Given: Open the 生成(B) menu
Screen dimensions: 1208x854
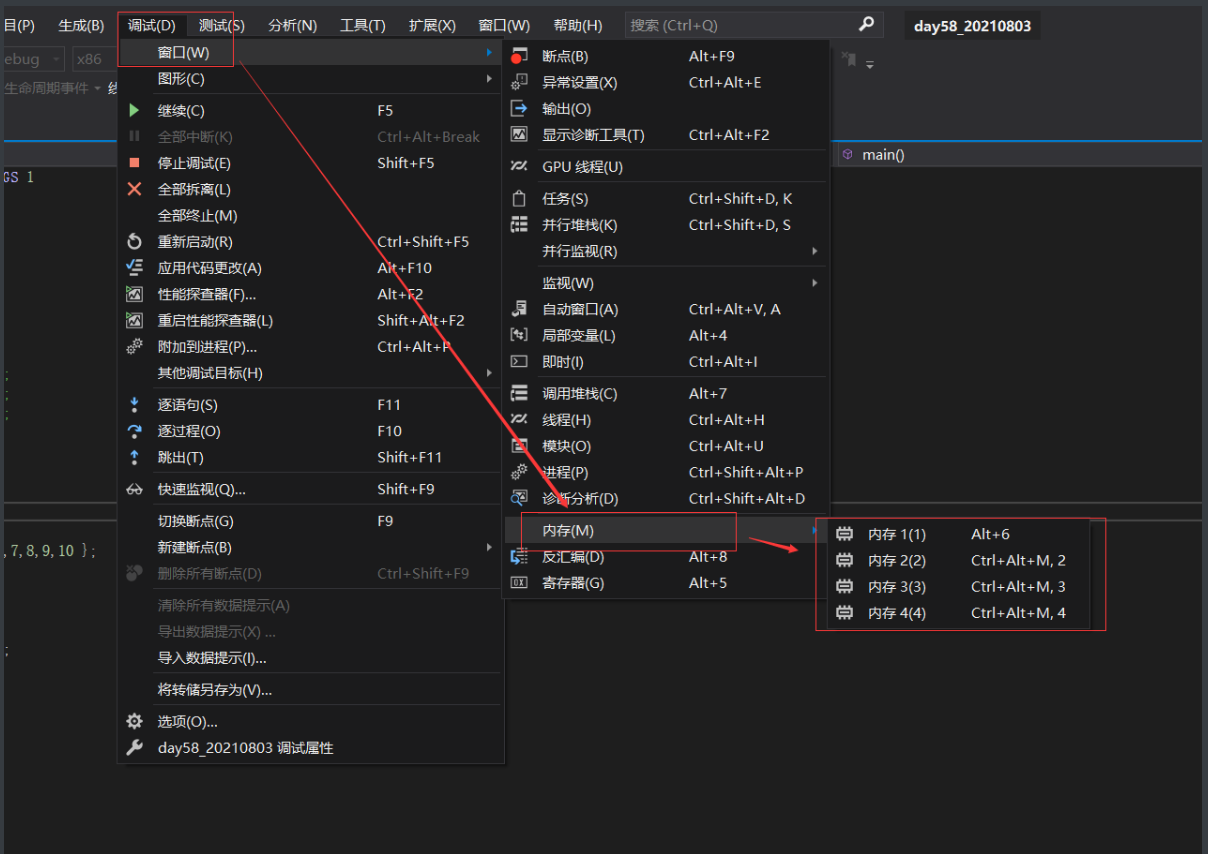Looking at the screenshot, I should pos(81,25).
